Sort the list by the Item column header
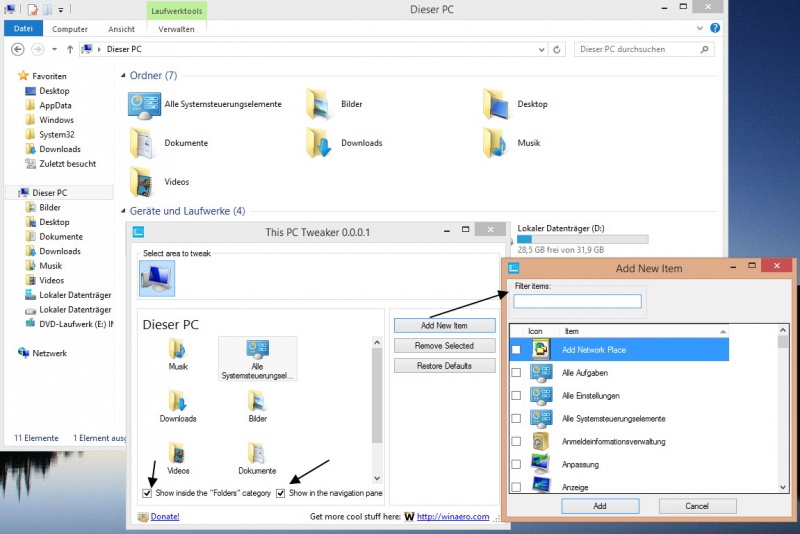The width and height of the screenshot is (800, 534). click(x=644, y=331)
